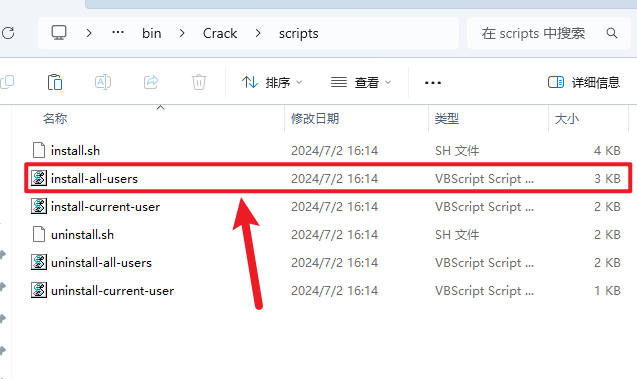The image size is (637, 379).
Task: Click the 3 KB size of install-all-users
Action: [607, 179]
